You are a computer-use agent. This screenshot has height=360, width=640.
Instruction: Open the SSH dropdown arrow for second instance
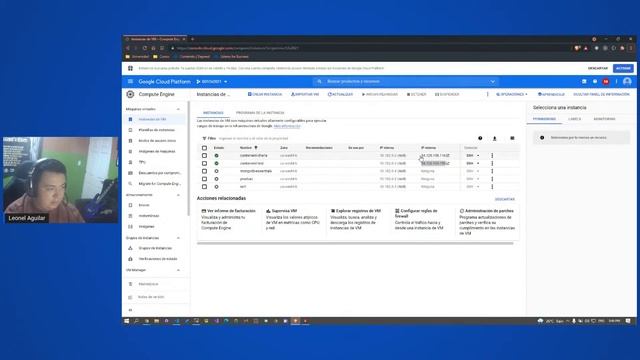pos(478,163)
